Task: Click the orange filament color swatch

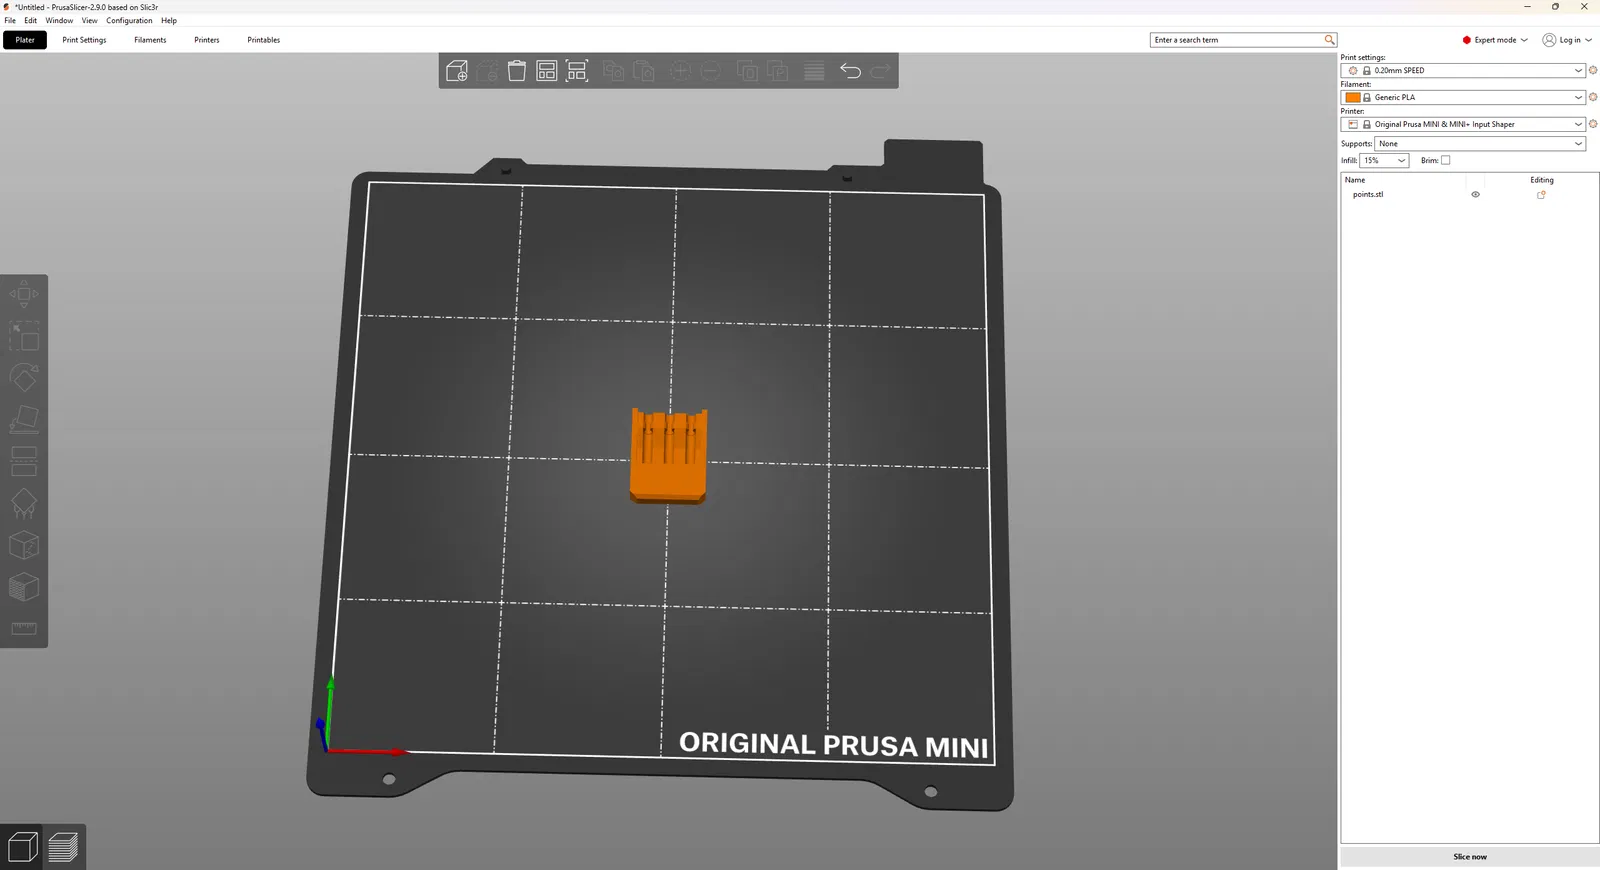Action: pyautogui.click(x=1353, y=97)
